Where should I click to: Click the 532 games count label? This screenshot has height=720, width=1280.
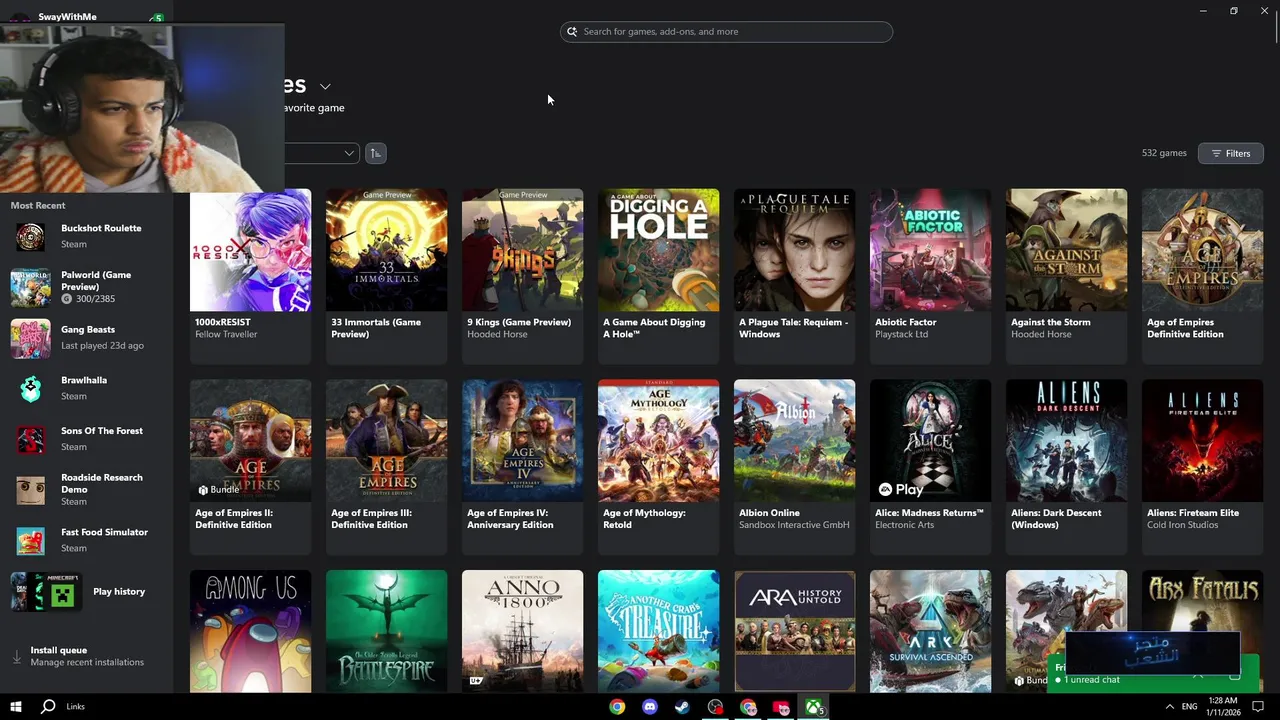[x=1164, y=153]
